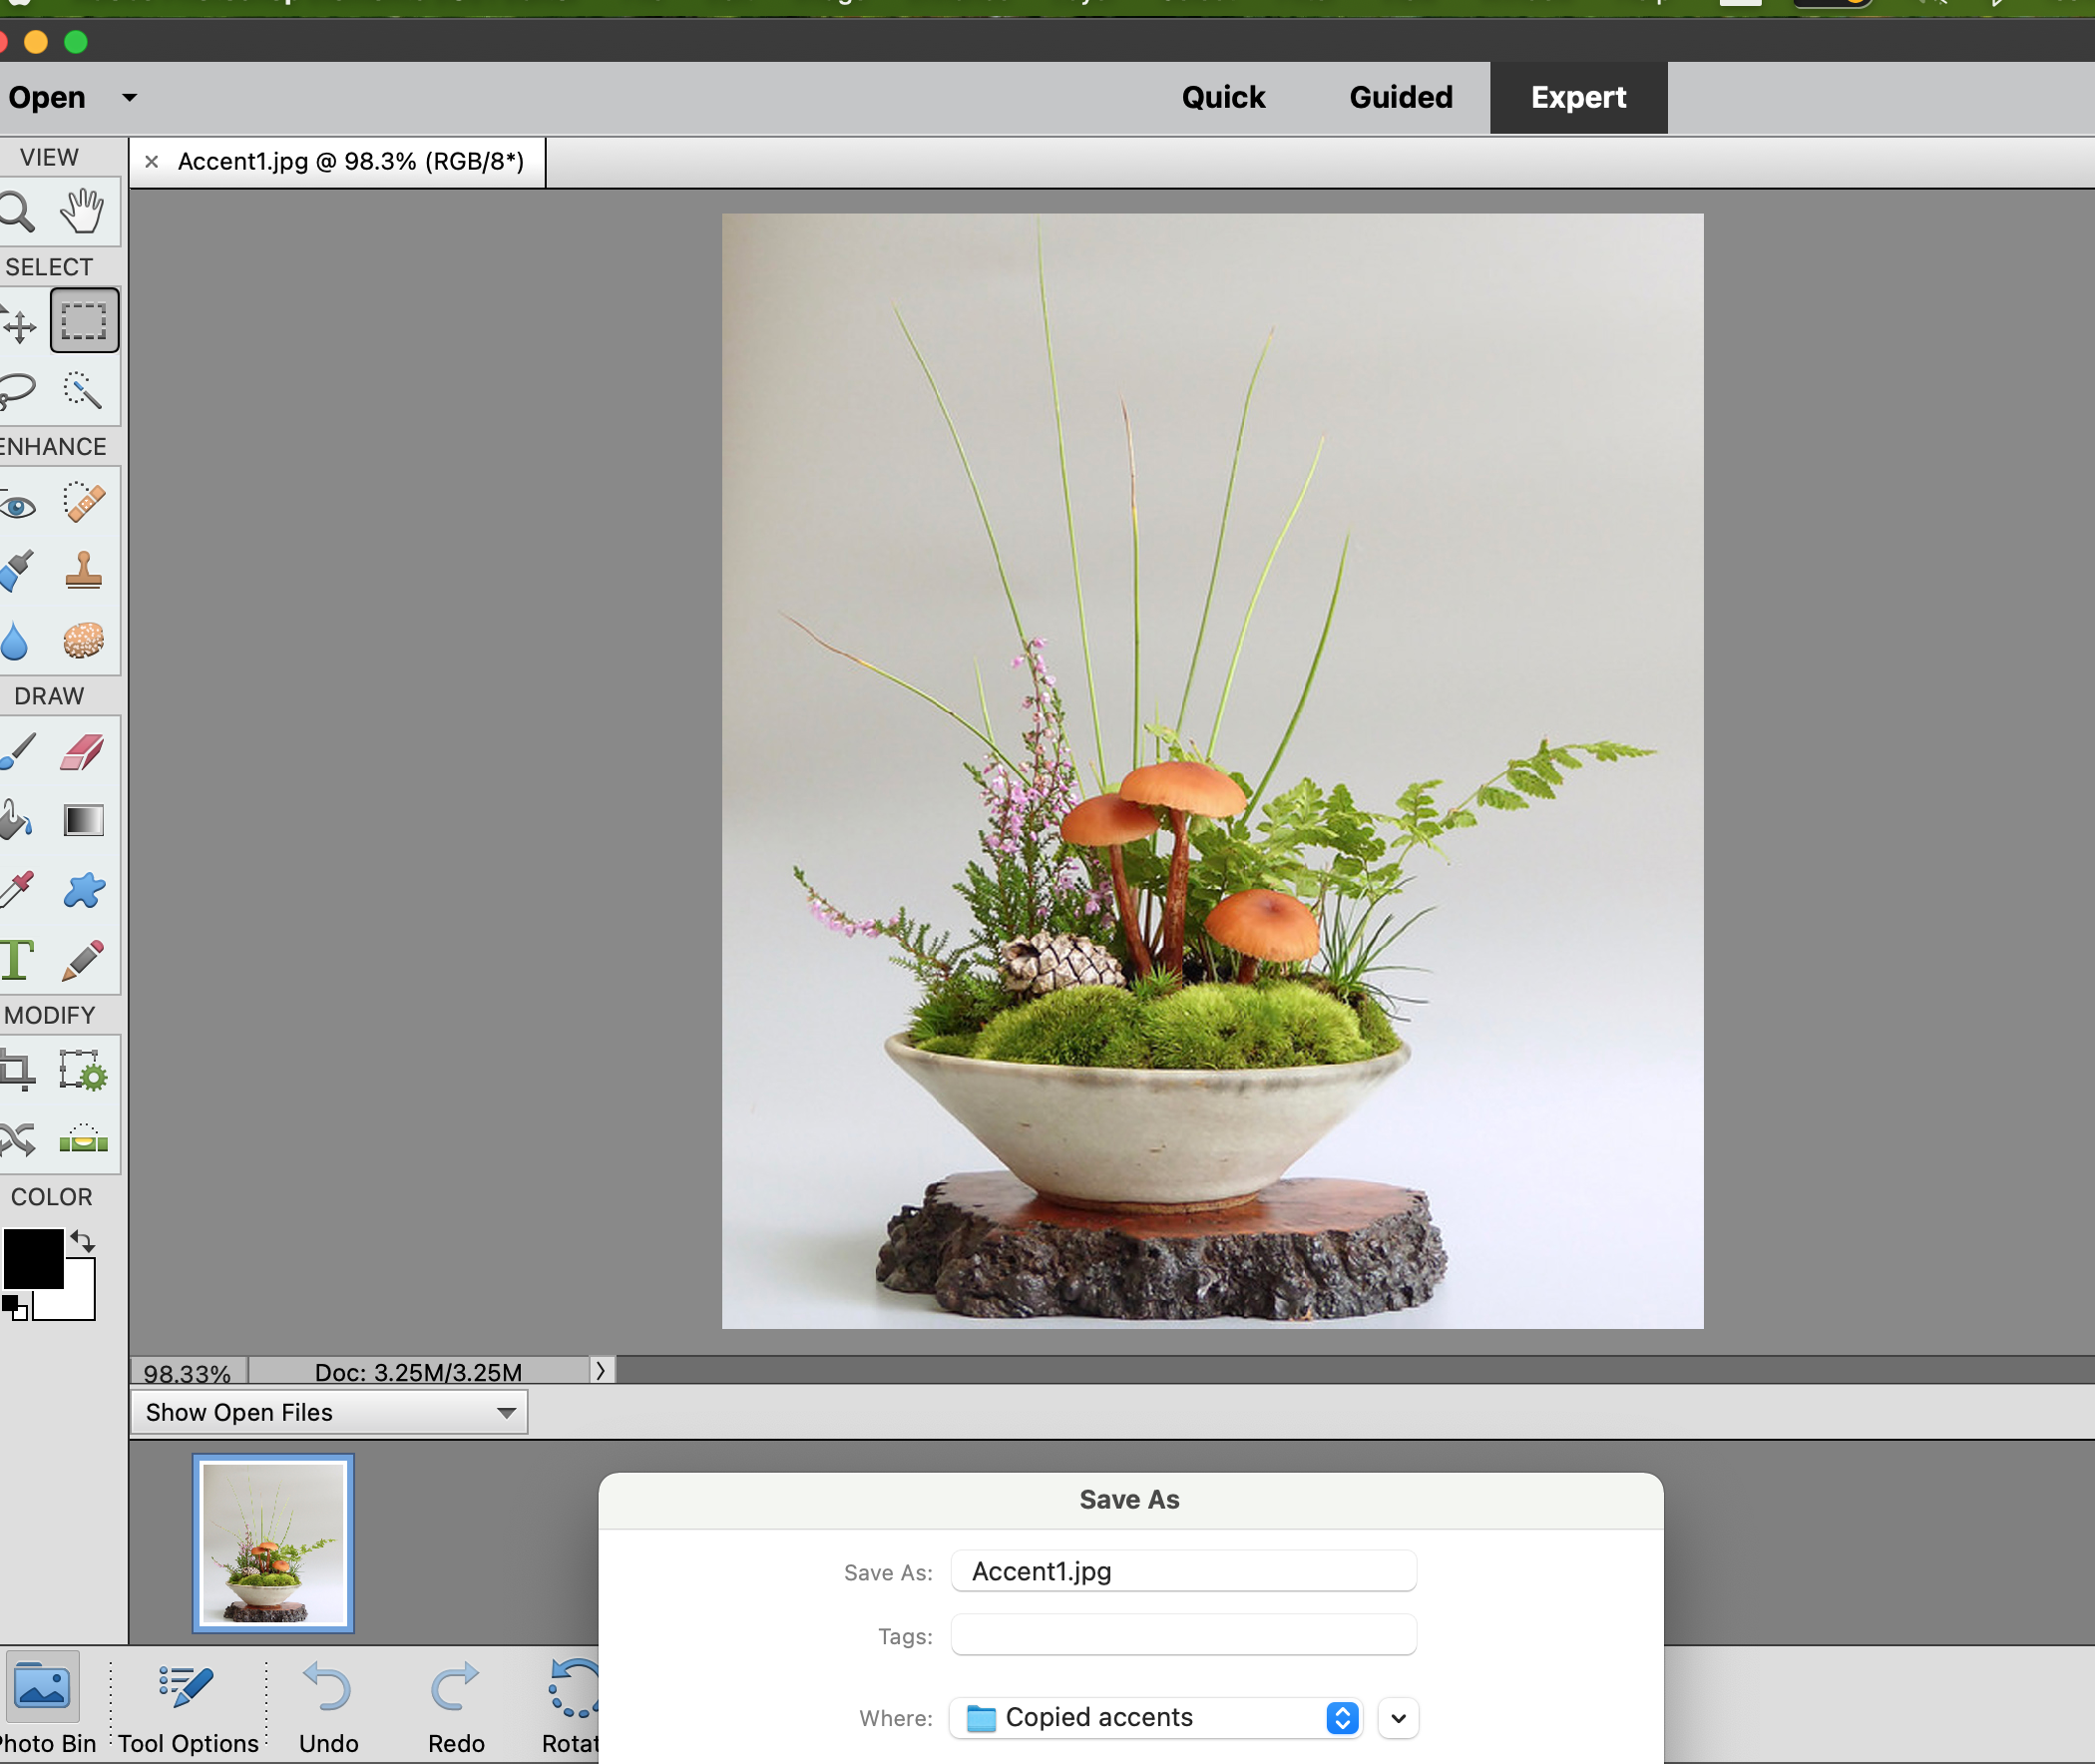The width and height of the screenshot is (2095, 1764).
Task: Select the Eraser tool
Action: [x=82, y=752]
